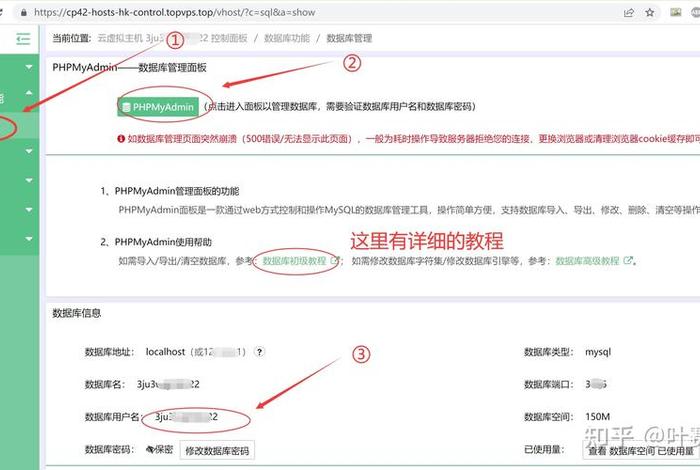This screenshot has height=470, width=700.
Task: Click the '数据库端口' label
Action: click(x=549, y=384)
